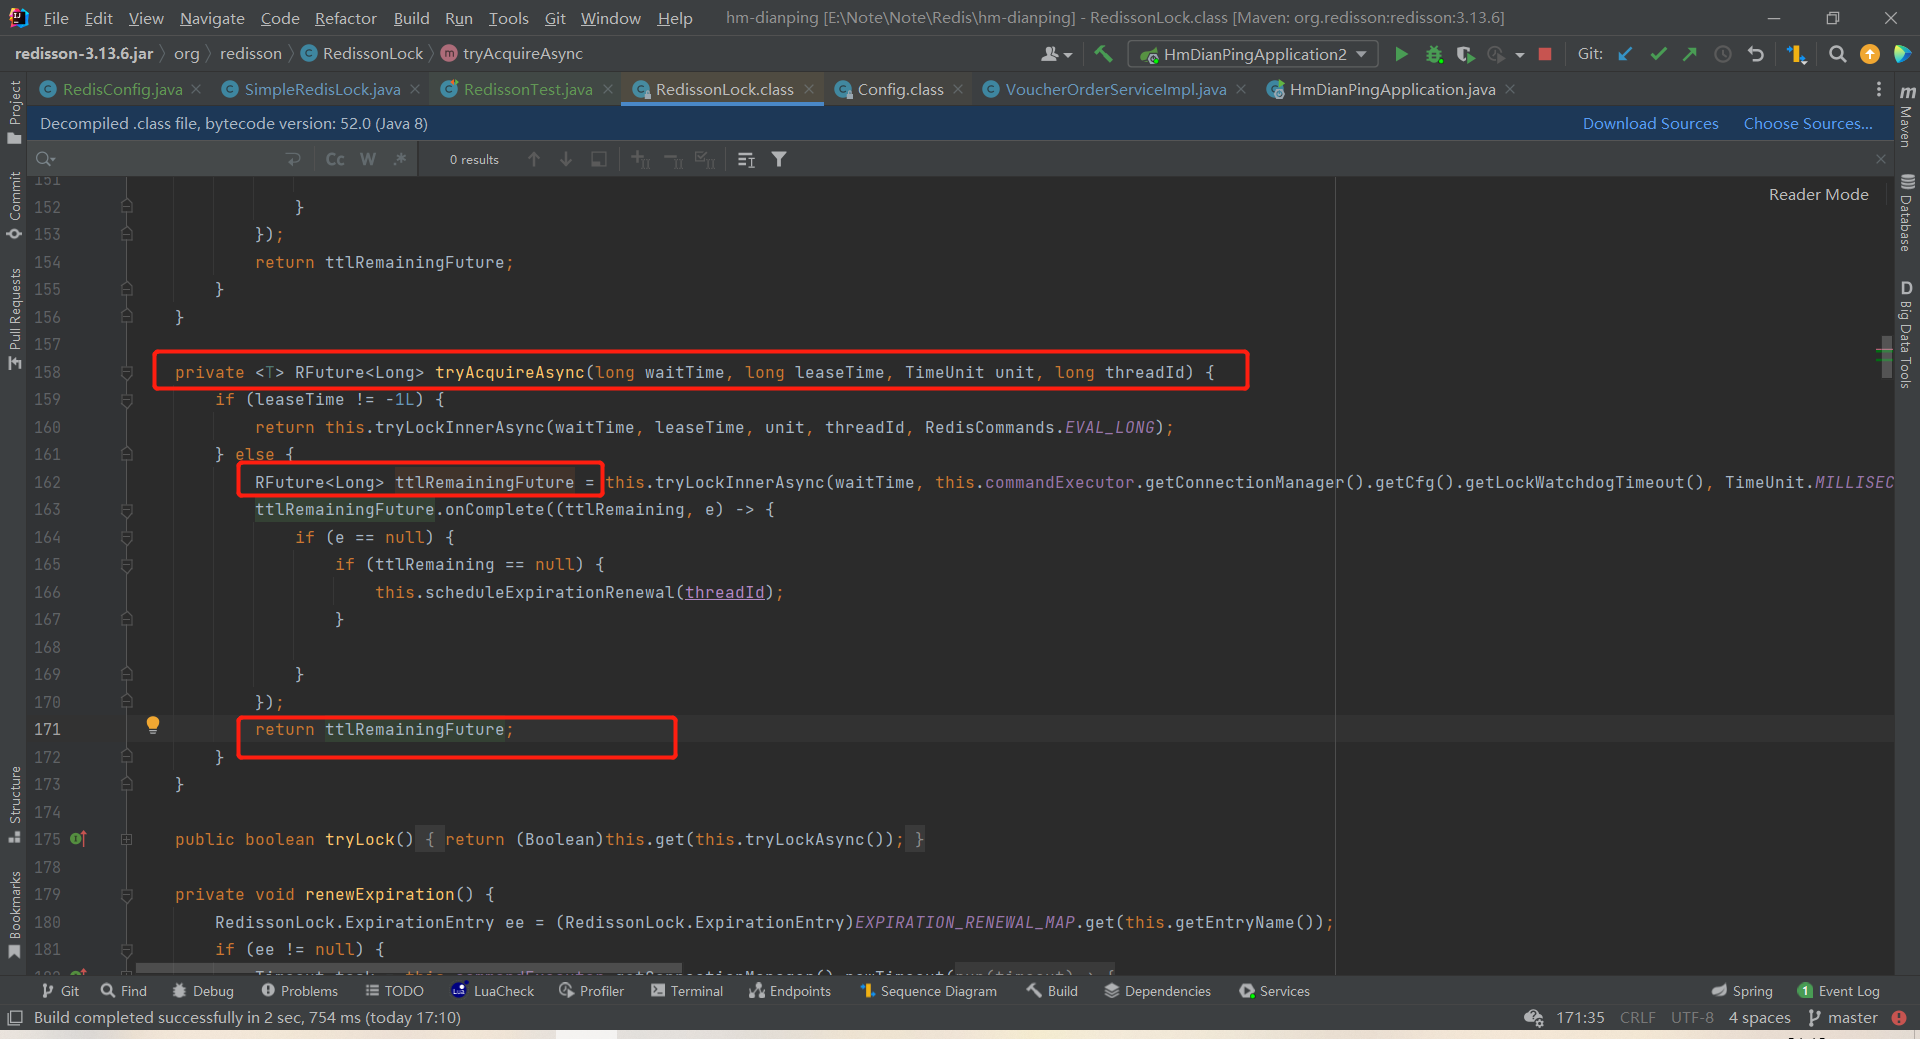Toggle Match Case (Cc) in search bar

click(x=335, y=159)
